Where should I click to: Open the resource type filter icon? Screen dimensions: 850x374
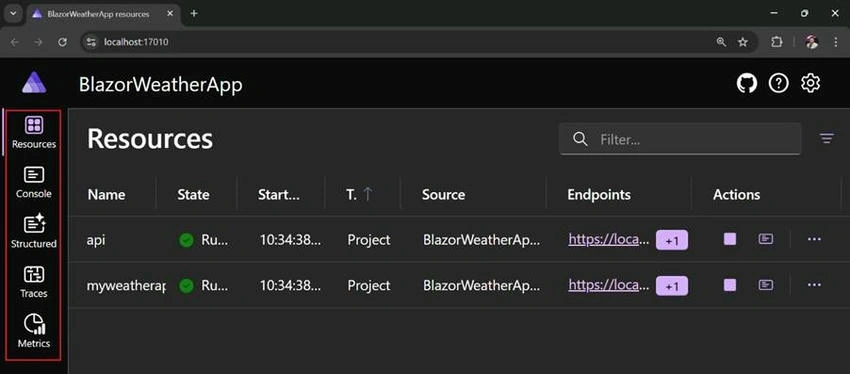point(826,139)
